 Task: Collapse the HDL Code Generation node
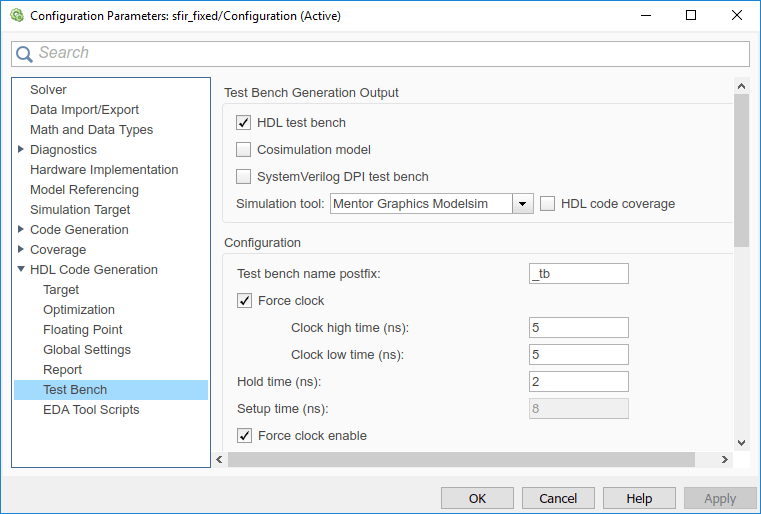pyautogui.click(x=21, y=269)
